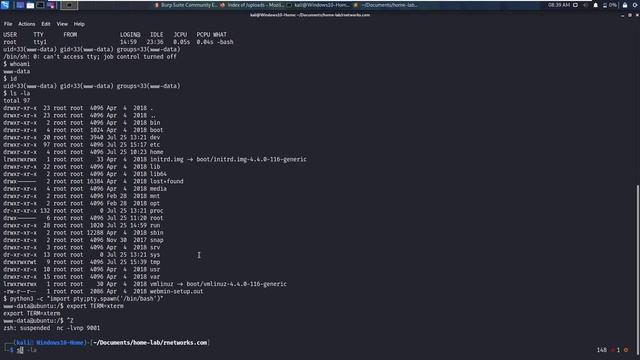This screenshot has height=360, width=640.
Task: Click the 'zsh: suspended nc -lvnp 9001' line
Action: [x=51, y=329]
